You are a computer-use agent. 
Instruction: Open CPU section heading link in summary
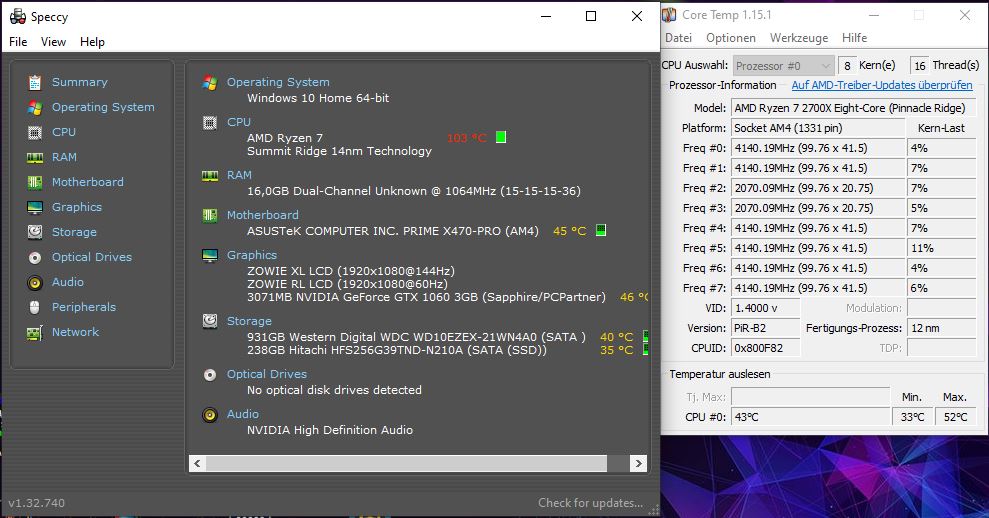click(238, 122)
